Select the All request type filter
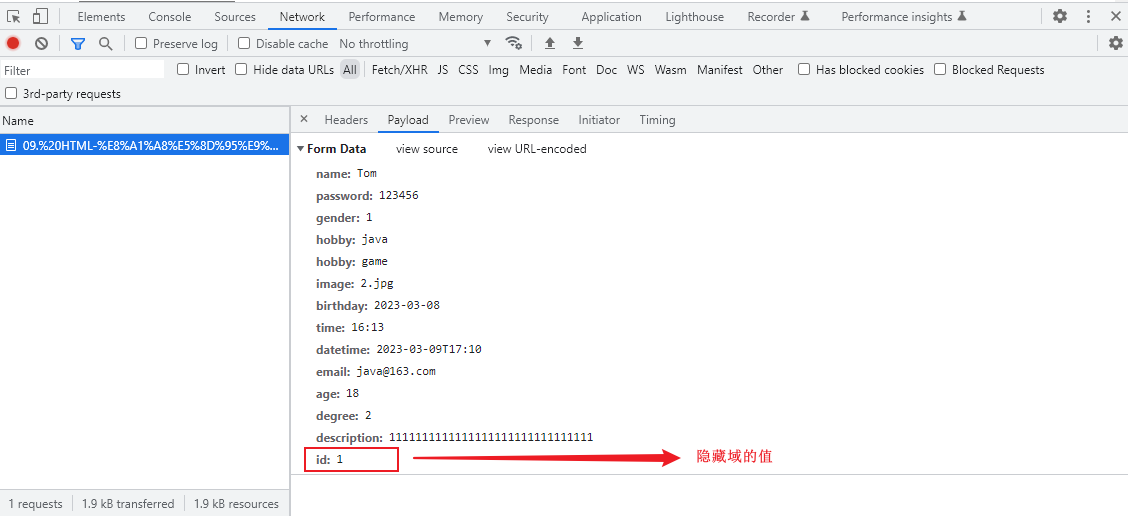 350,70
